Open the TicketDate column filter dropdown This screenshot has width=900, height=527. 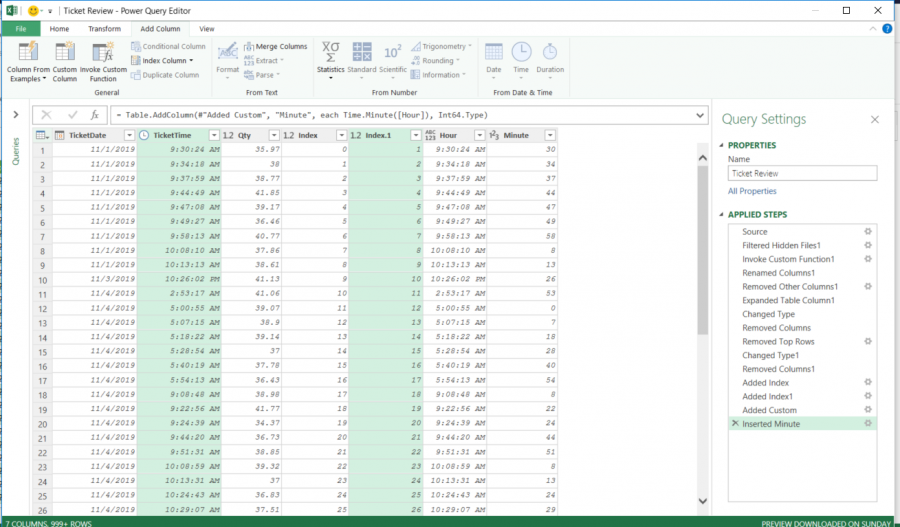[129, 135]
